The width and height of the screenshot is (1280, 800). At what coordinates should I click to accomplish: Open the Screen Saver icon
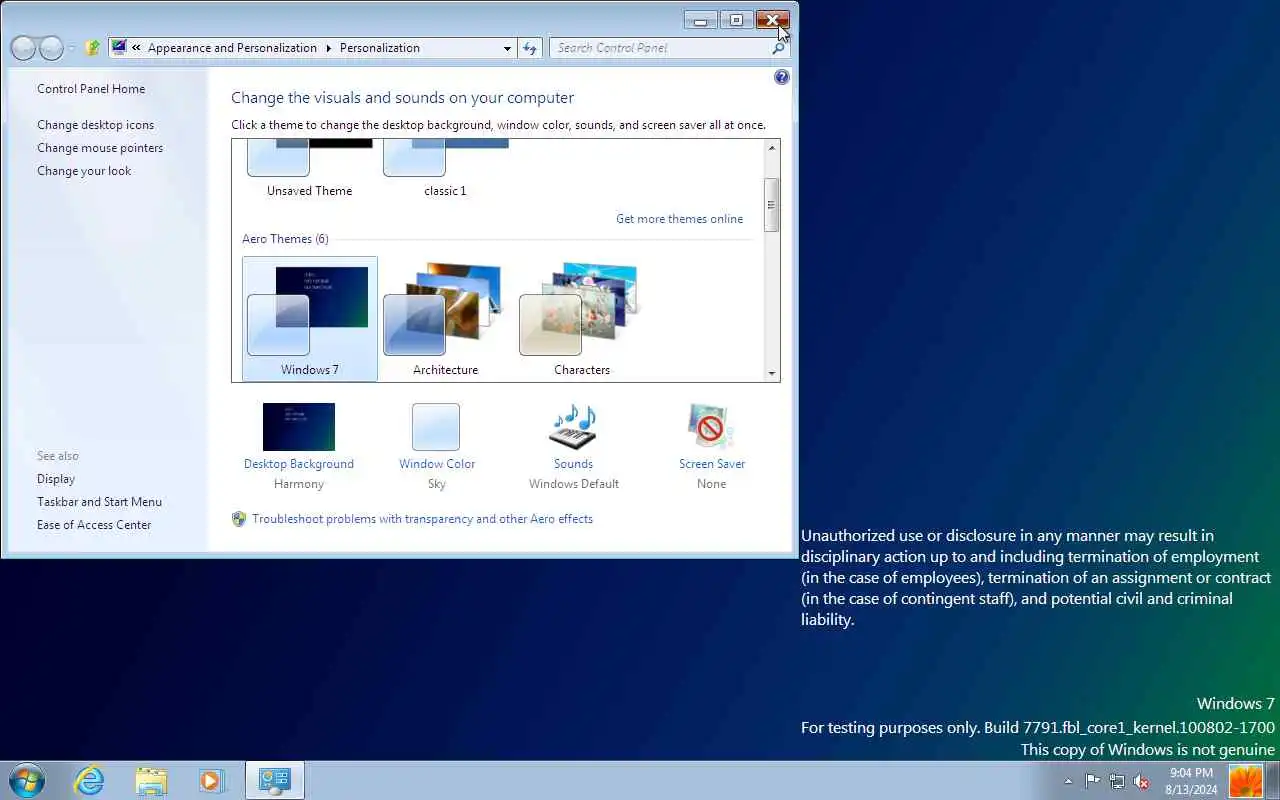[711, 427]
